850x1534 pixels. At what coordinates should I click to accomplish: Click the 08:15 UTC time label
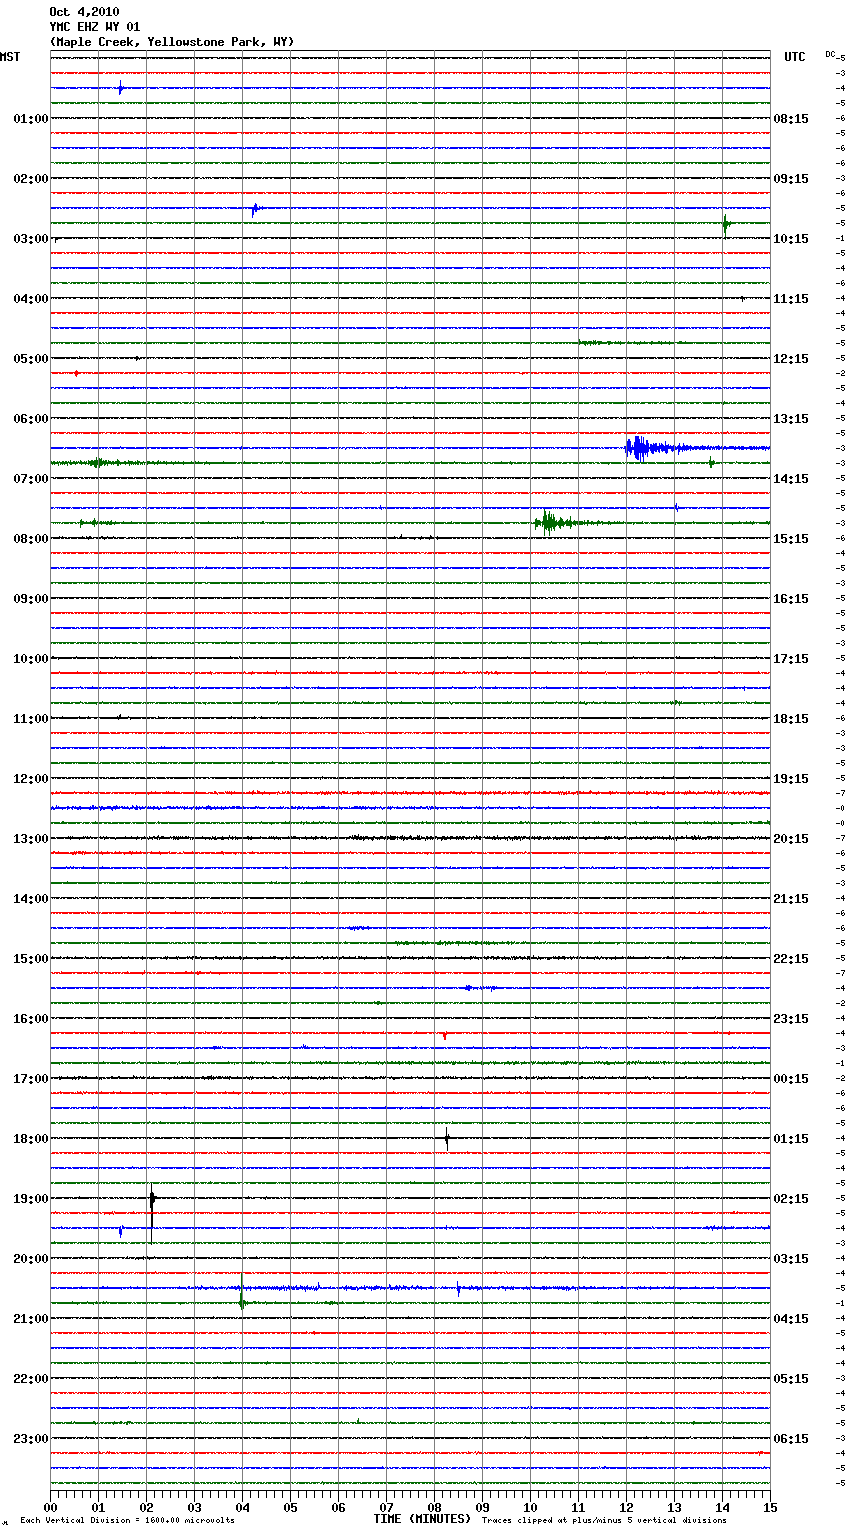coord(791,119)
